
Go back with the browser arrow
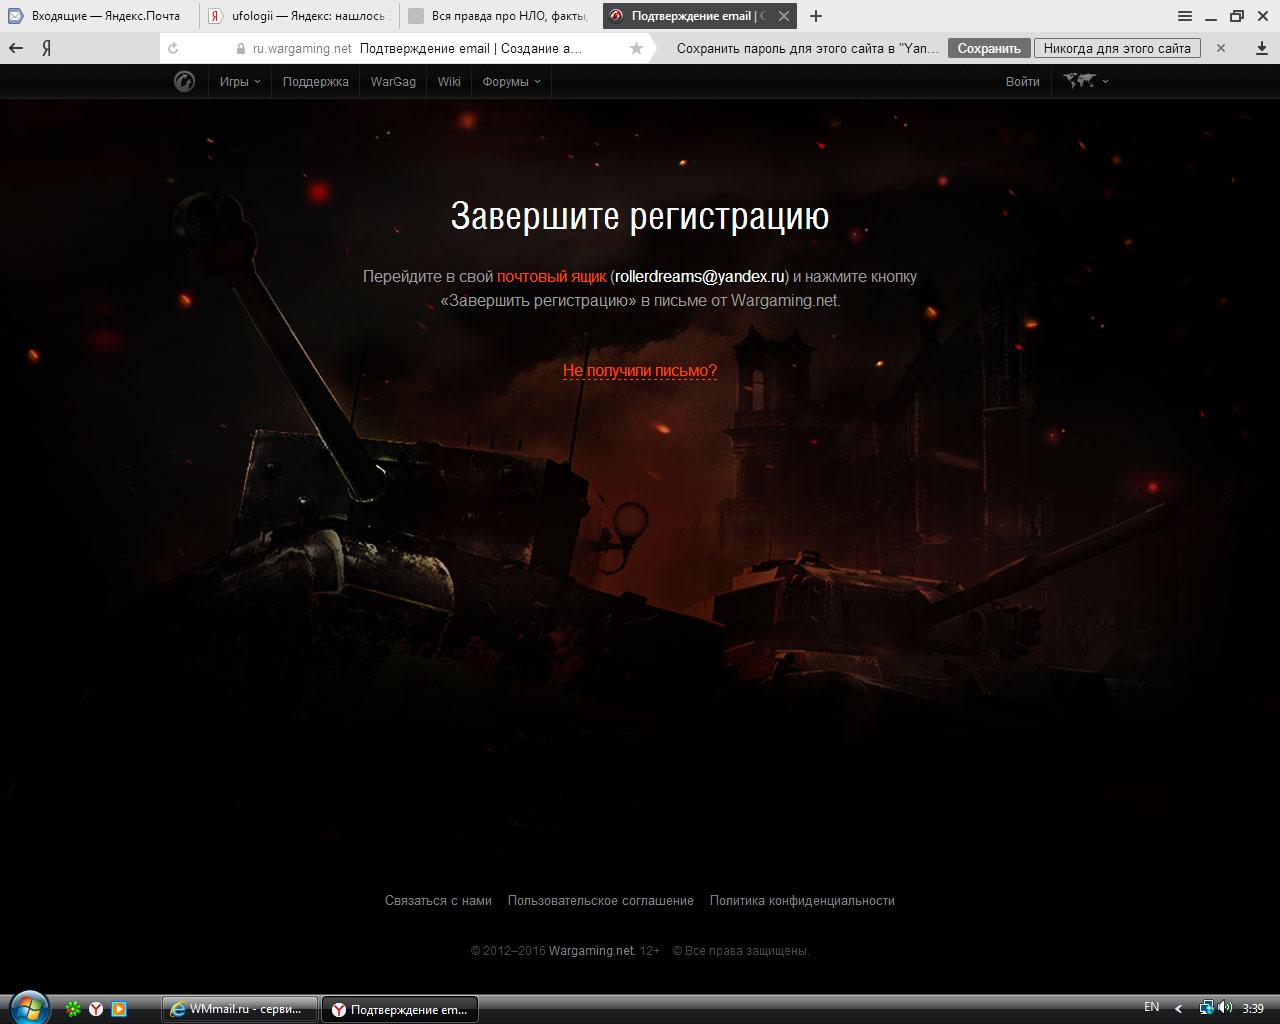pyautogui.click(x=16, y=48)
